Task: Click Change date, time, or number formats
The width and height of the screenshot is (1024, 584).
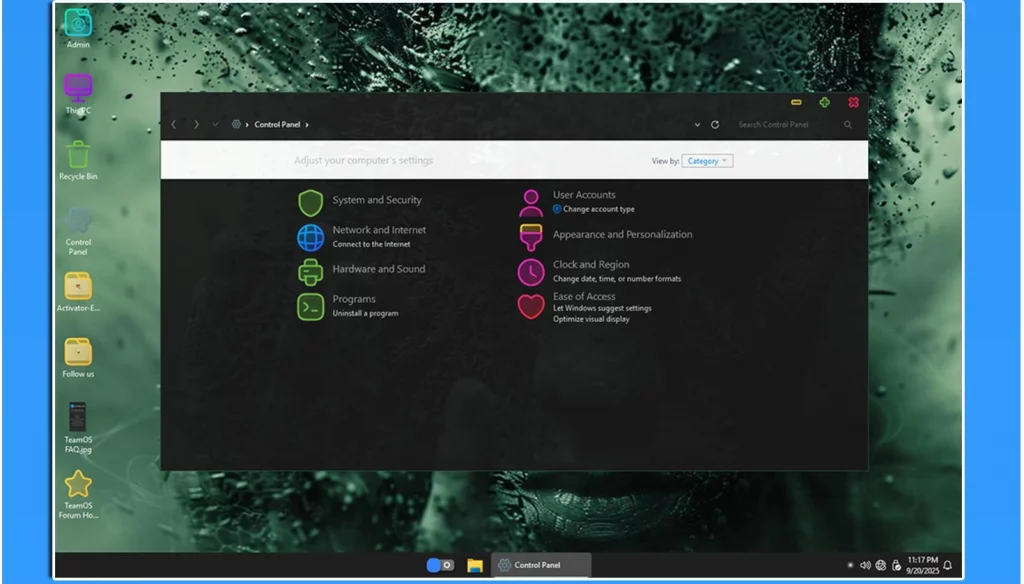Action: coord(616,279)
